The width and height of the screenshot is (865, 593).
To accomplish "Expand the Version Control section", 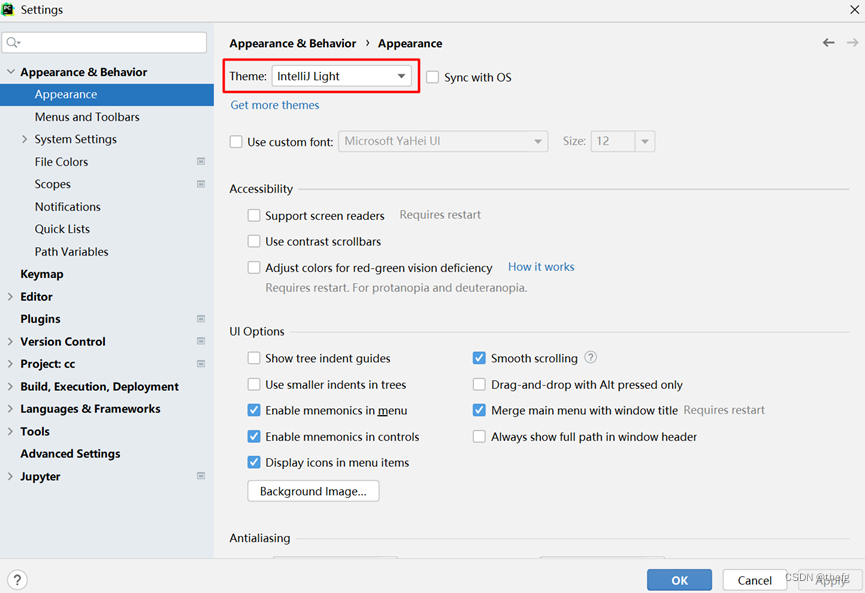I will tap(10, 341).
